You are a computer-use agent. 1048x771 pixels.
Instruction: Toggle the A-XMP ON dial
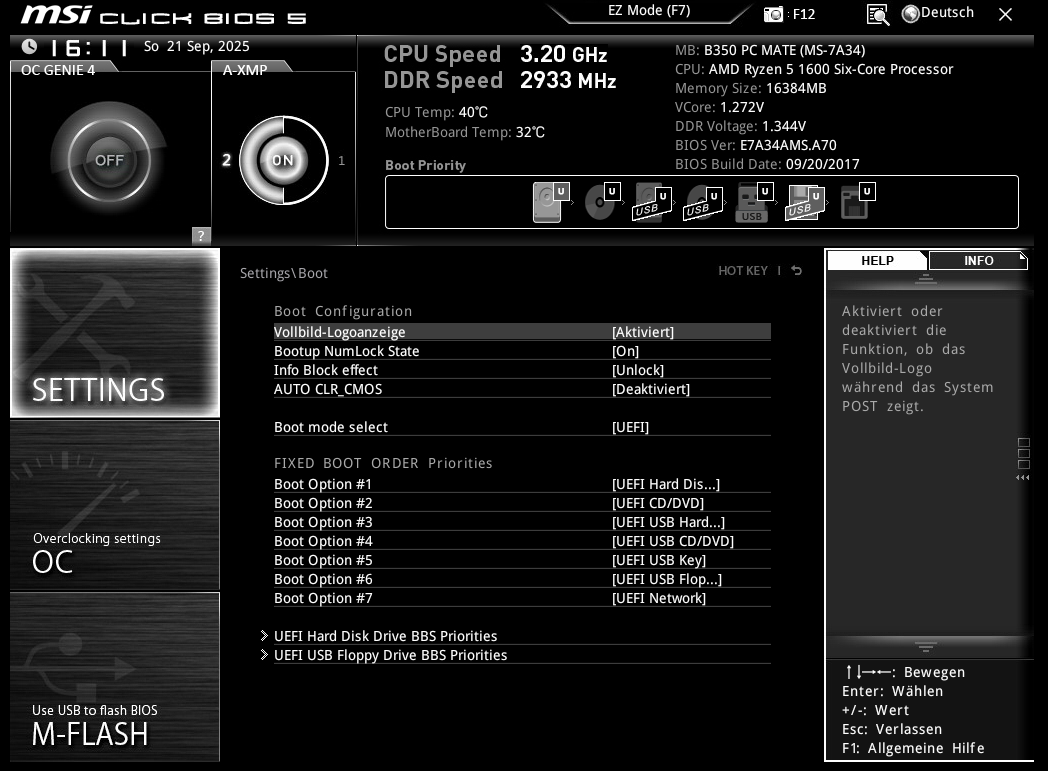point(283,160)
